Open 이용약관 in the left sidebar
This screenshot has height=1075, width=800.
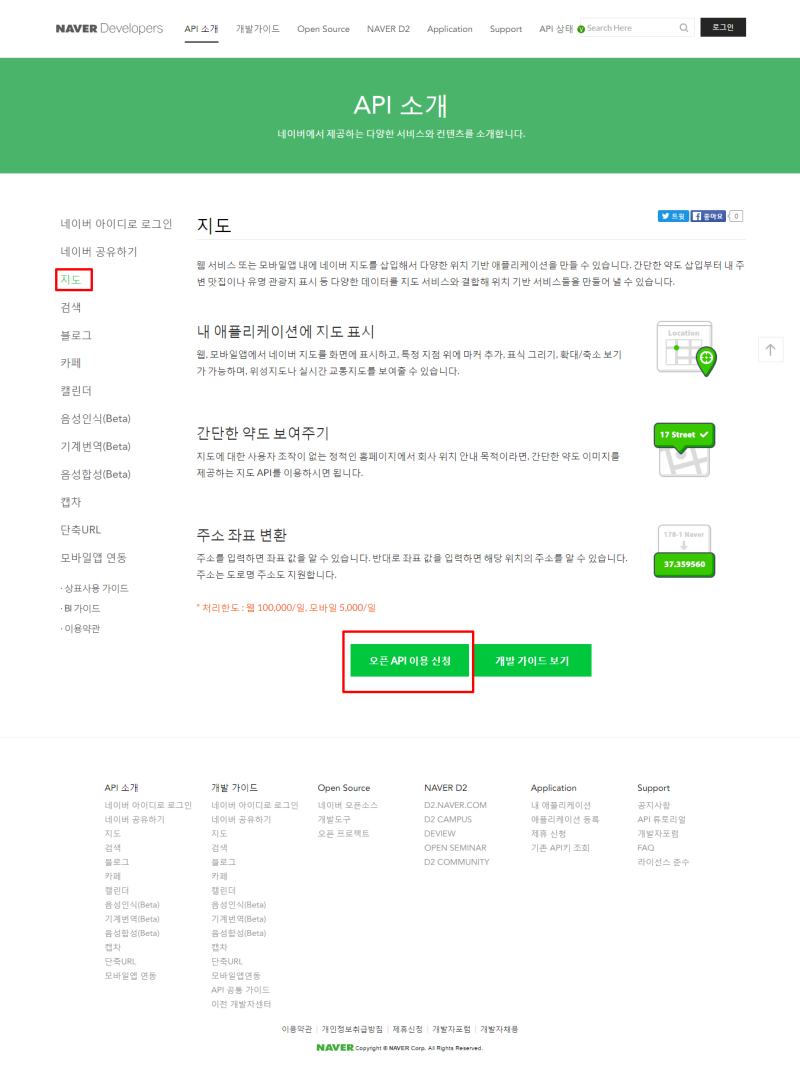pos(80,629)
